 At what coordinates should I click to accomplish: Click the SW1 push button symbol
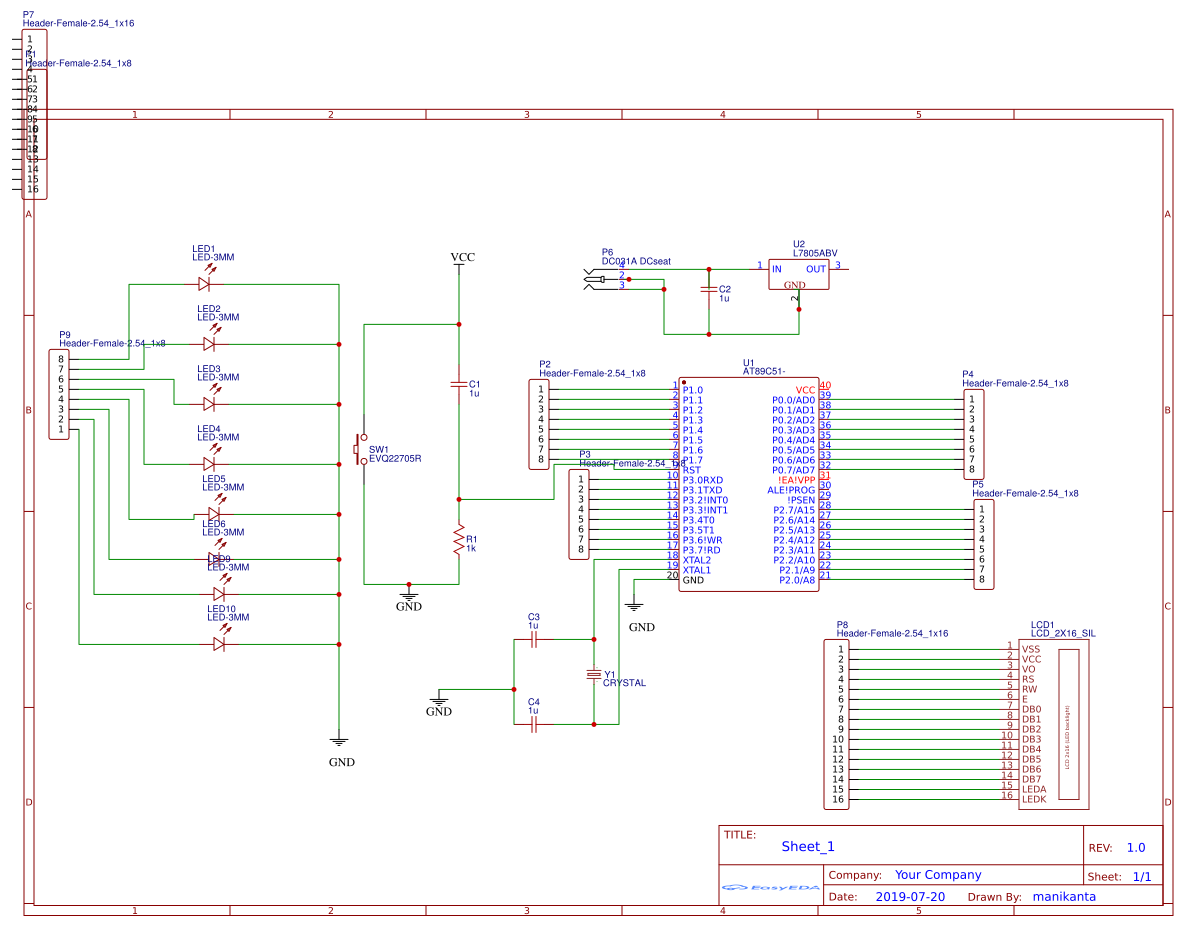click(362, 450)
